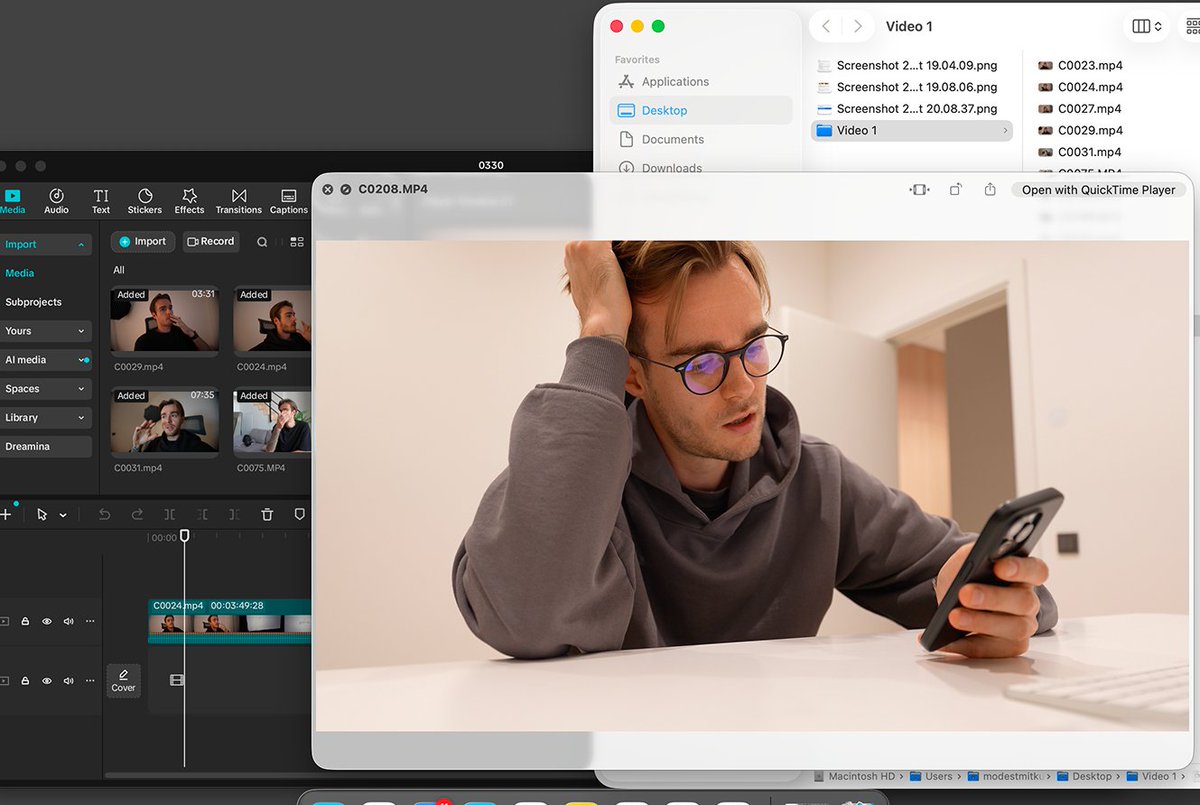
Task: Open the Captions tab
Action: tap(289, 201)
